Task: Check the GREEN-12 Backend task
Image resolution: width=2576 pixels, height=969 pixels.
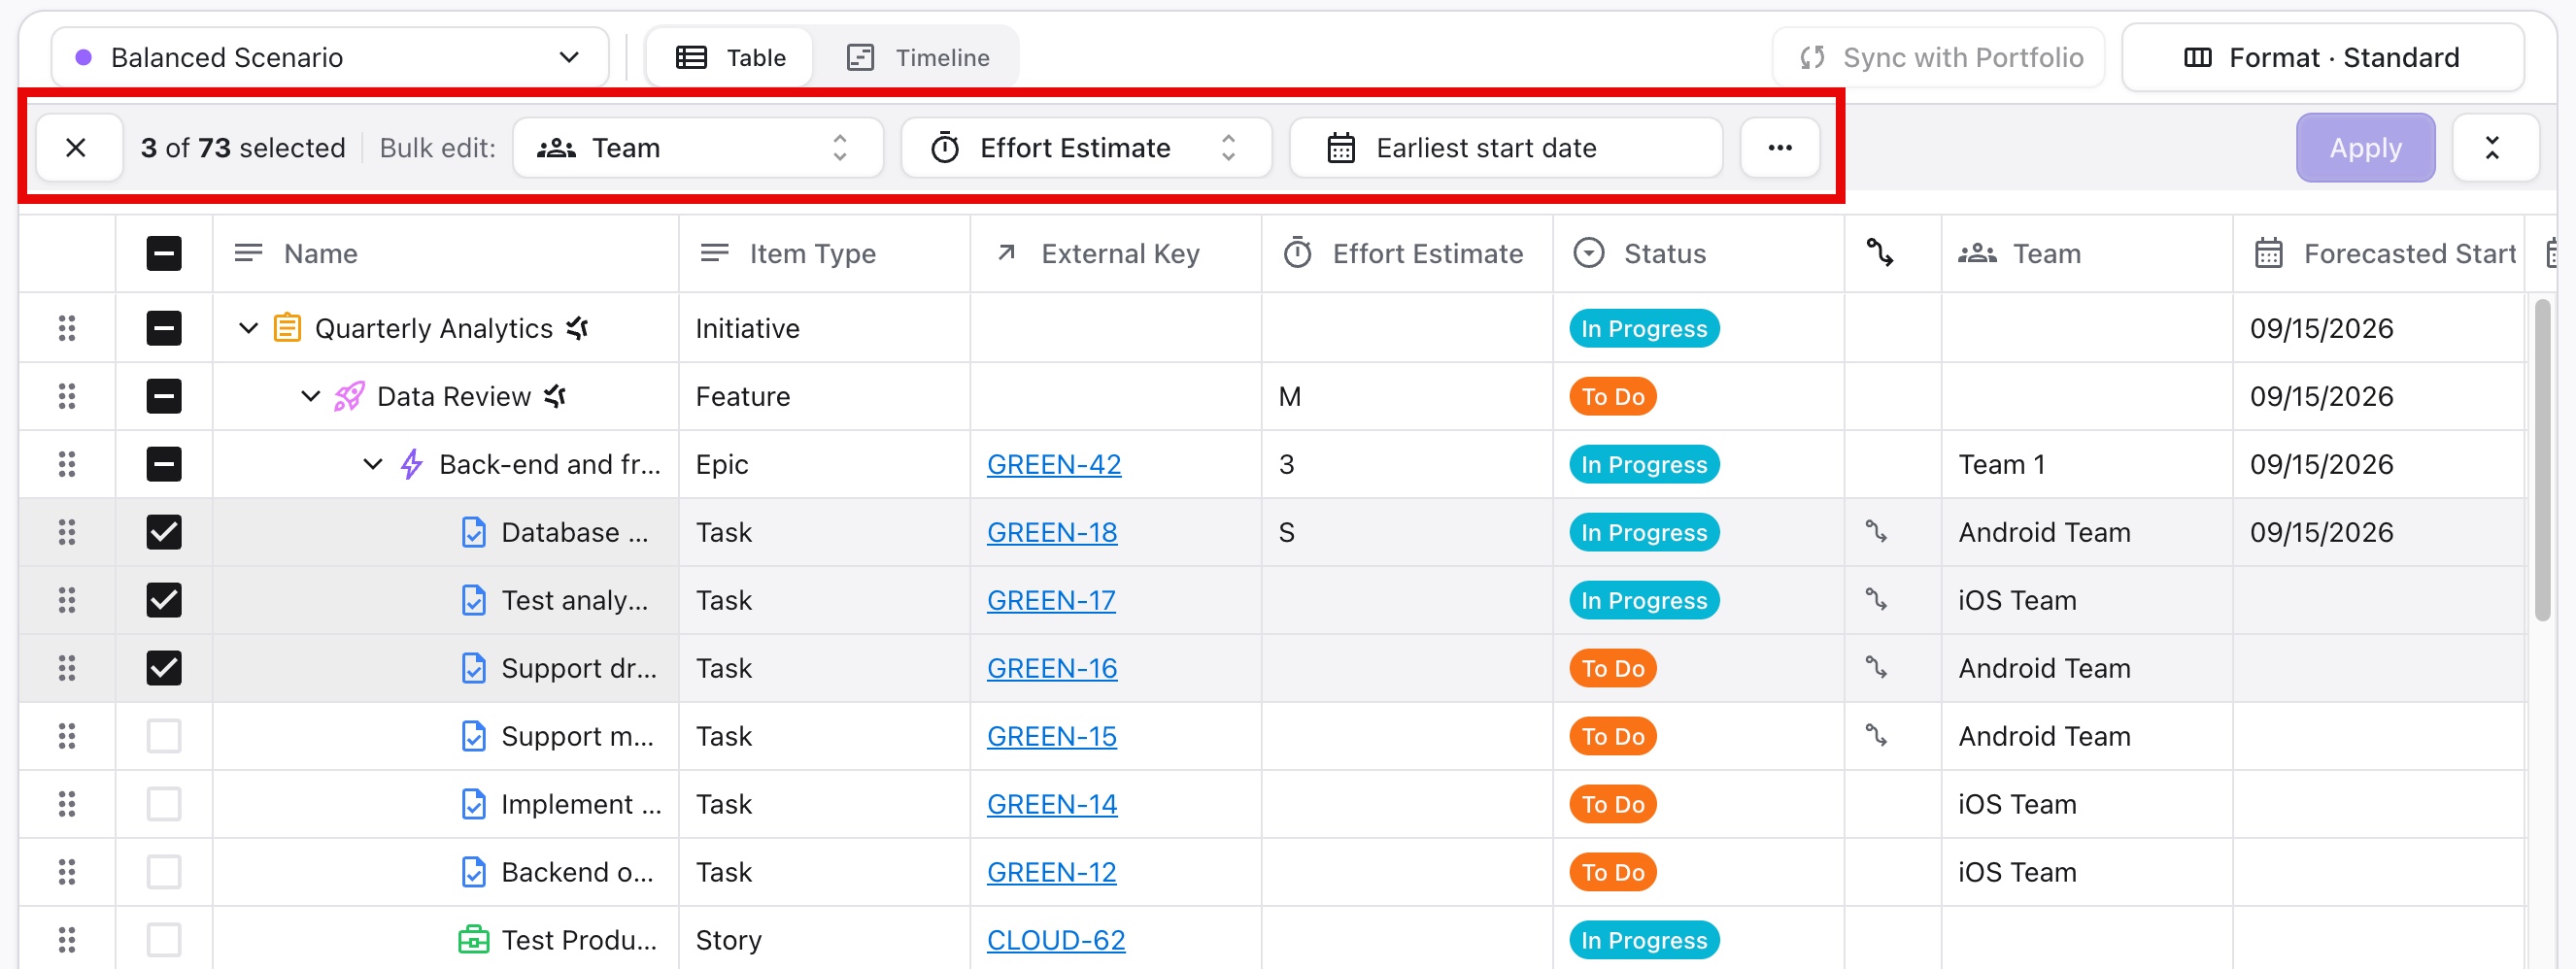Action: 164,872
